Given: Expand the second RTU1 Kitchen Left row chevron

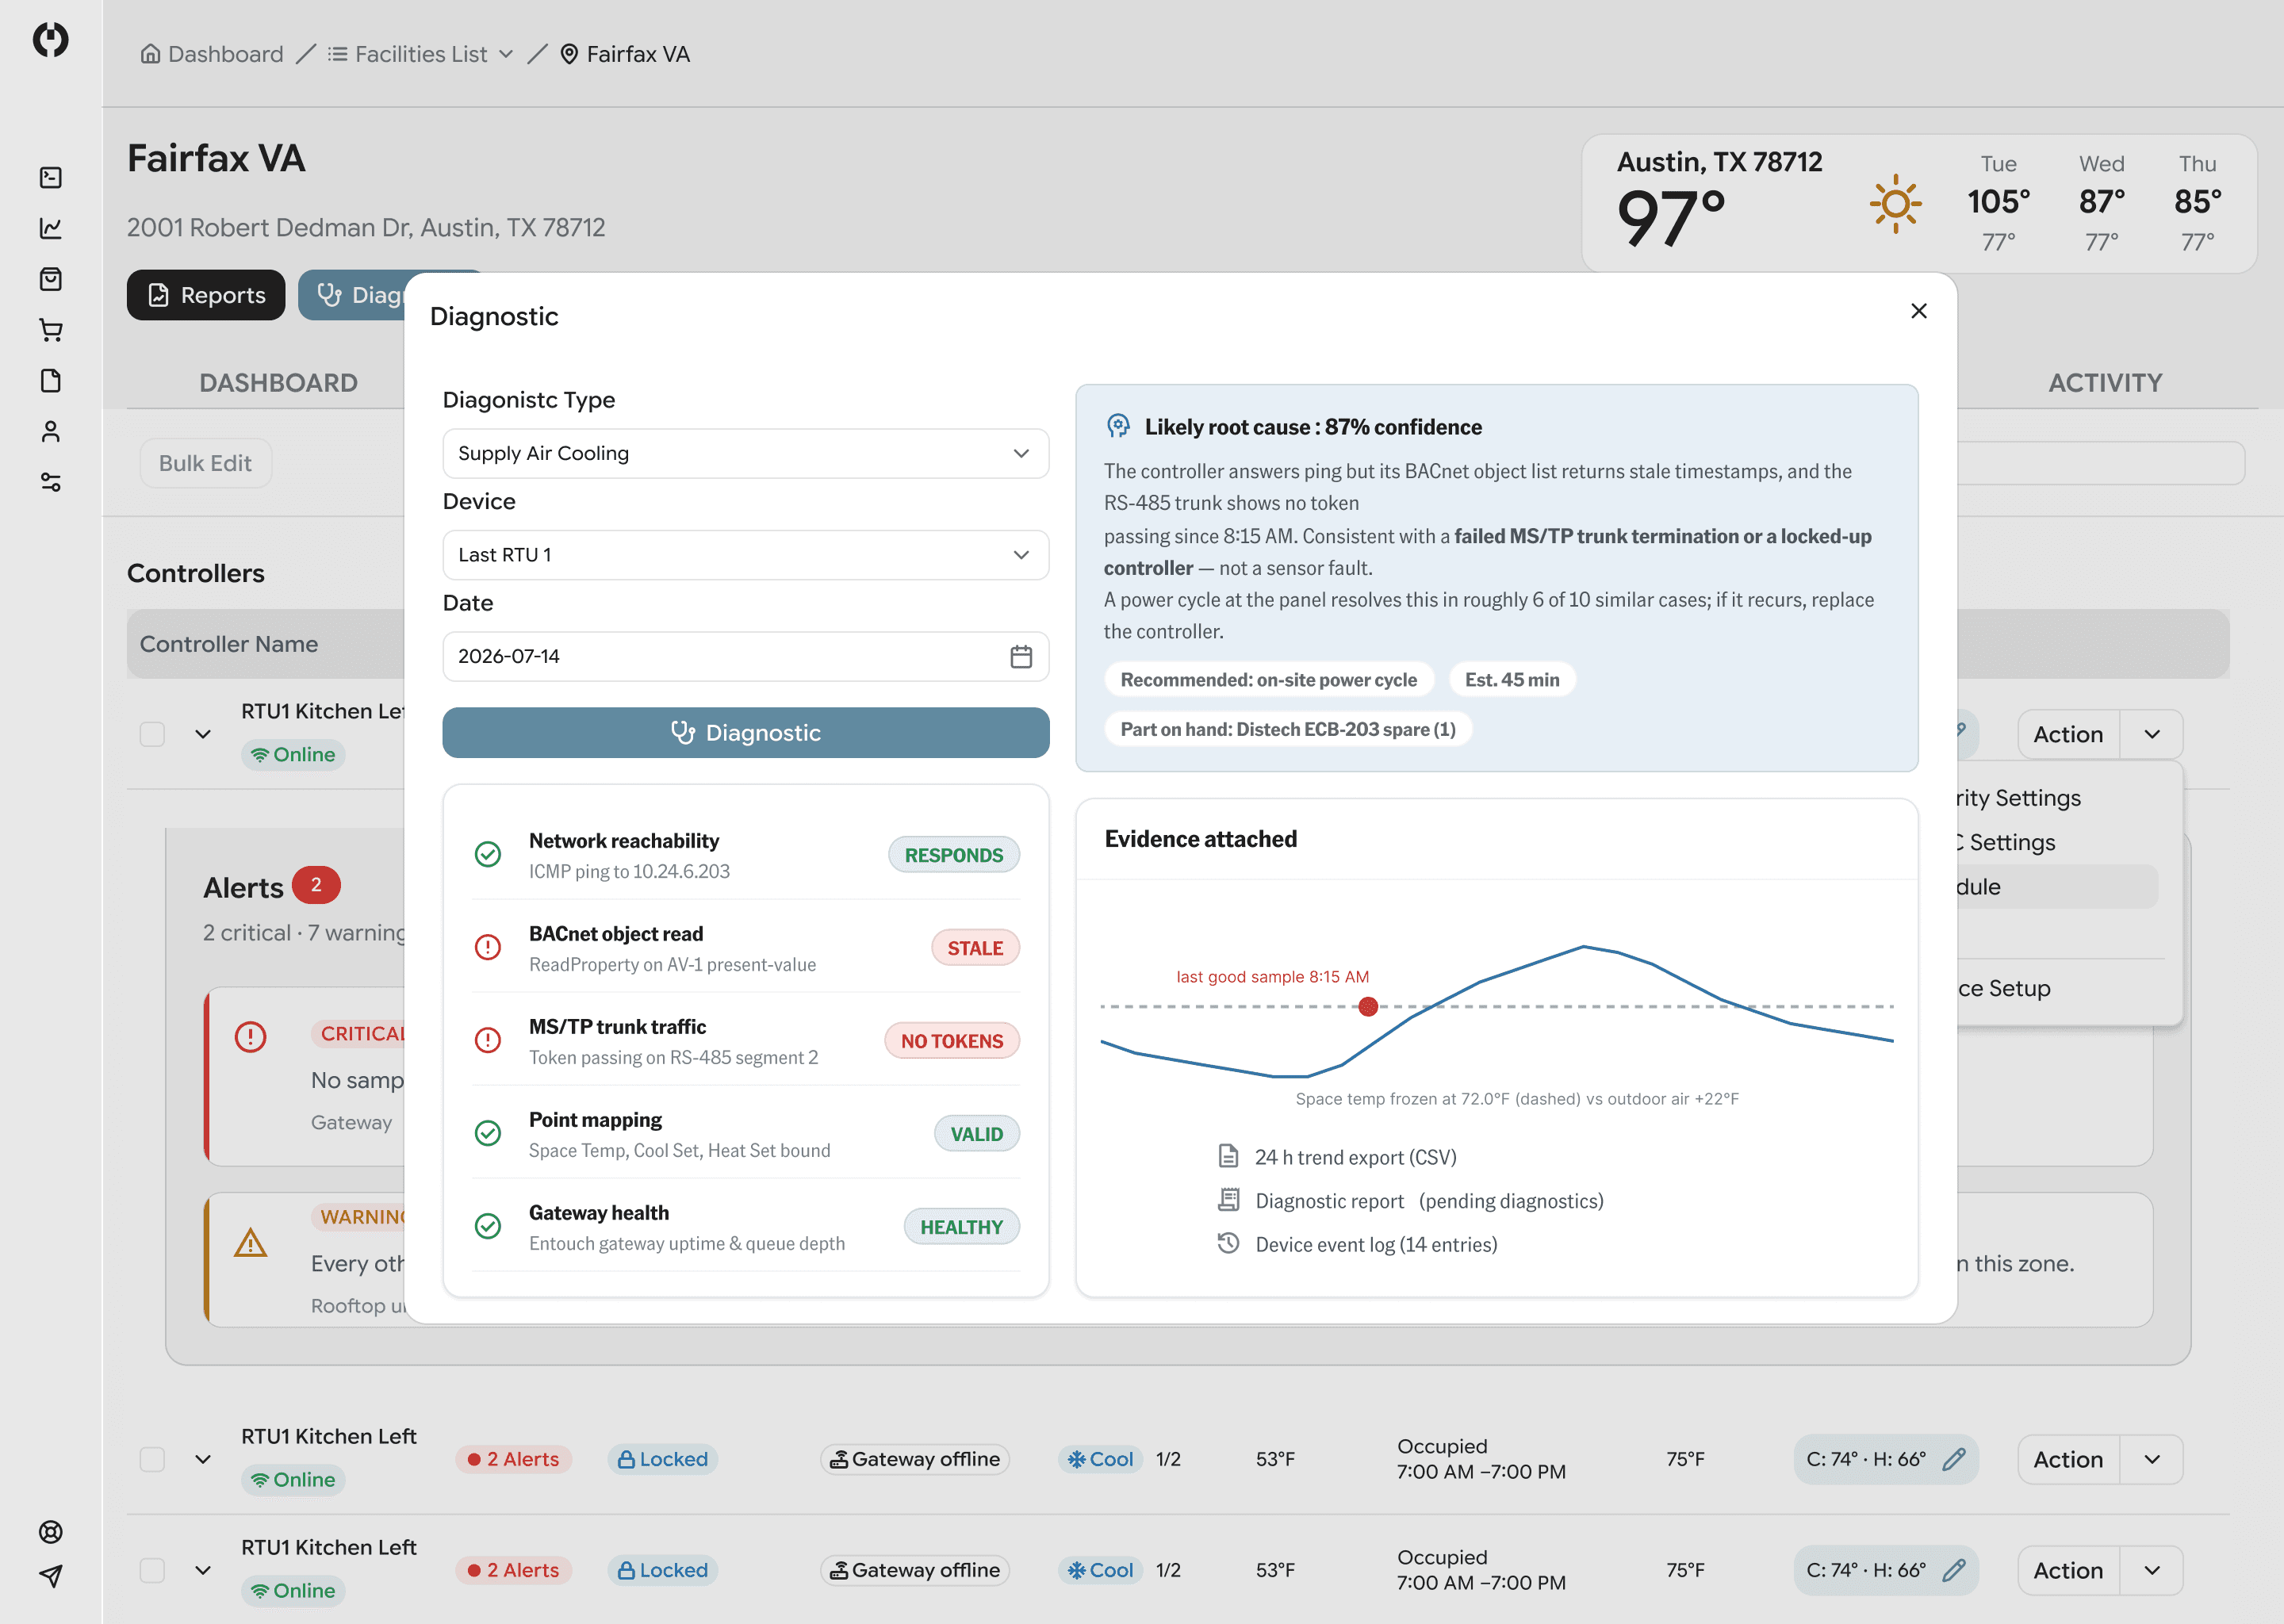Looking at the screenshot, I should pyautogui.click(x=203, y=1459).
